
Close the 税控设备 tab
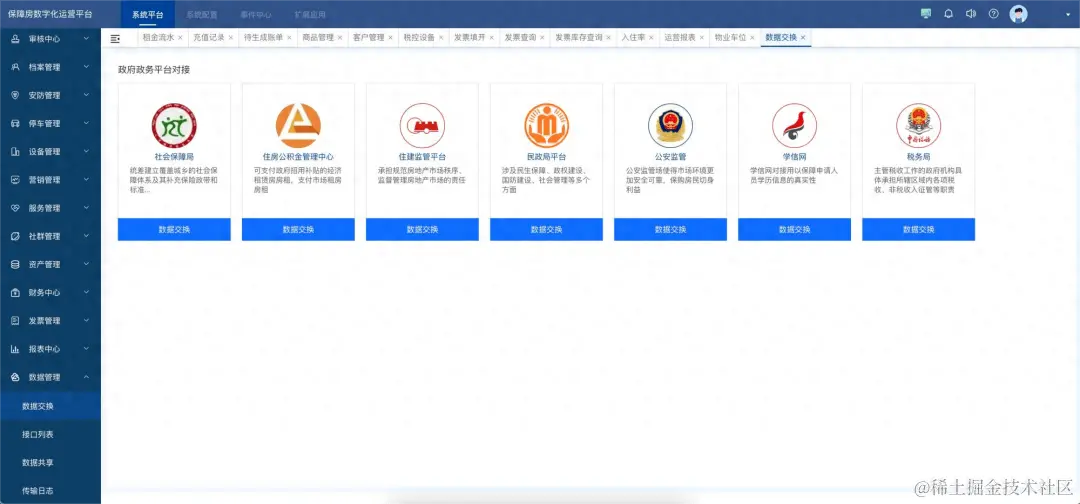tap(442, 38)
